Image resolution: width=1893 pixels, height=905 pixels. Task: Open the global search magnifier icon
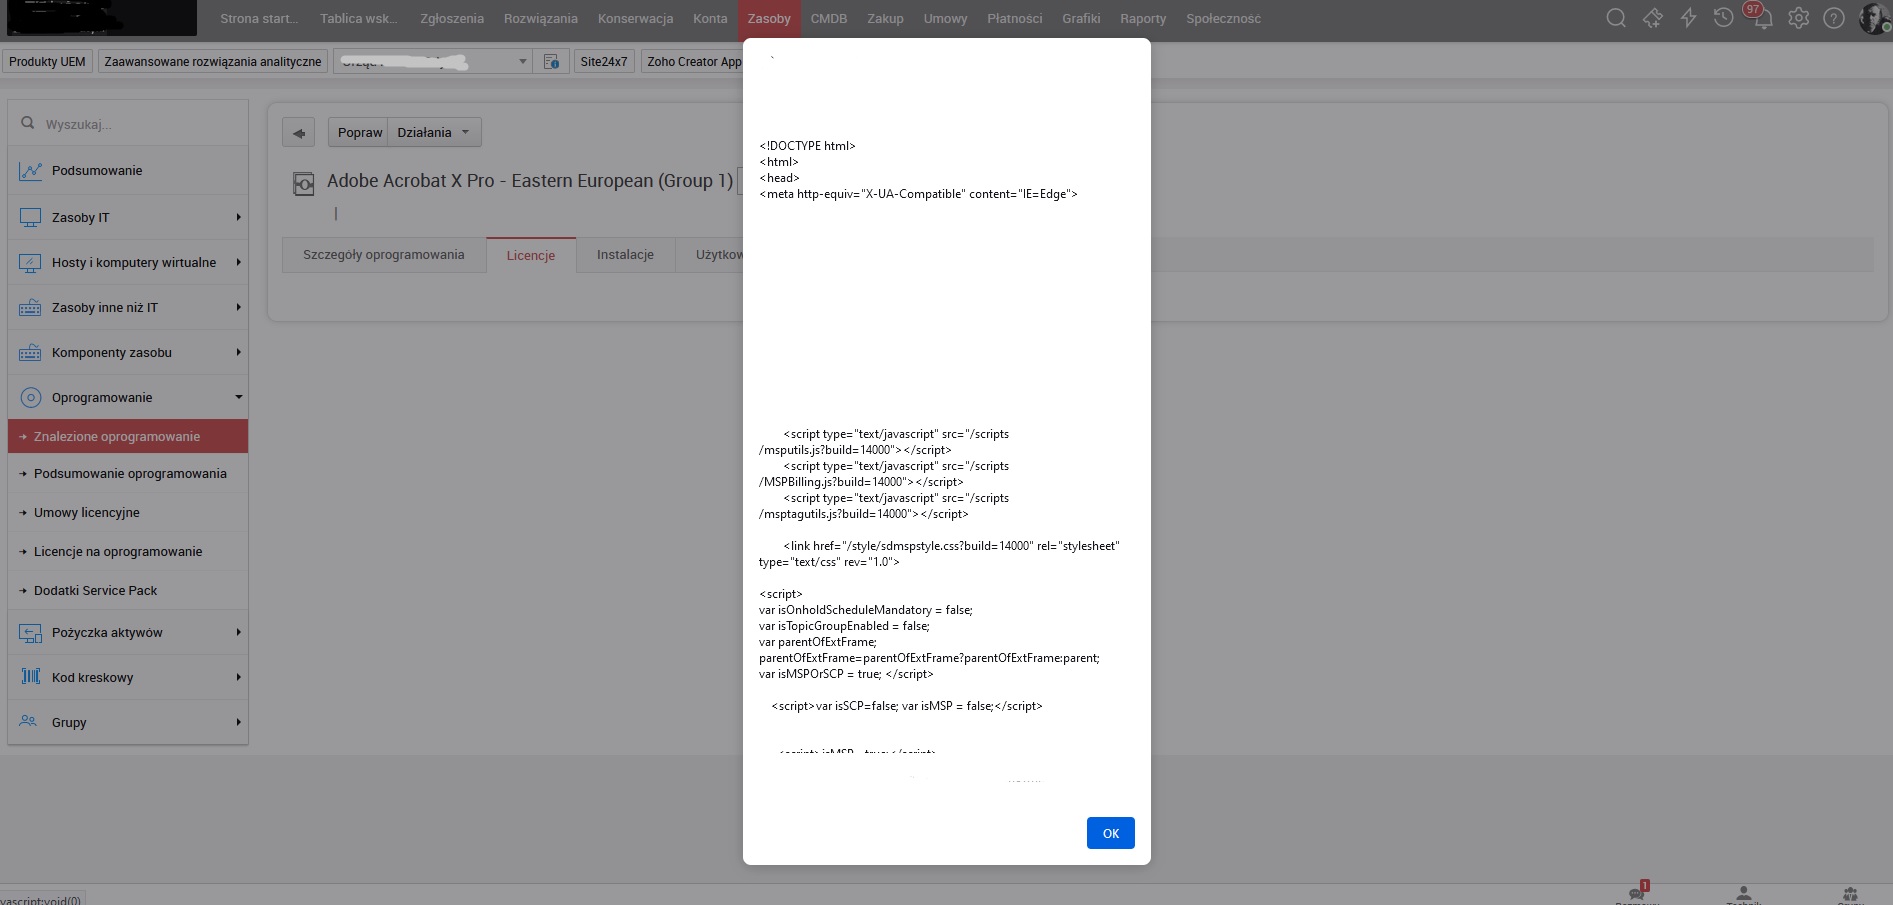[x=1616, y=18]
